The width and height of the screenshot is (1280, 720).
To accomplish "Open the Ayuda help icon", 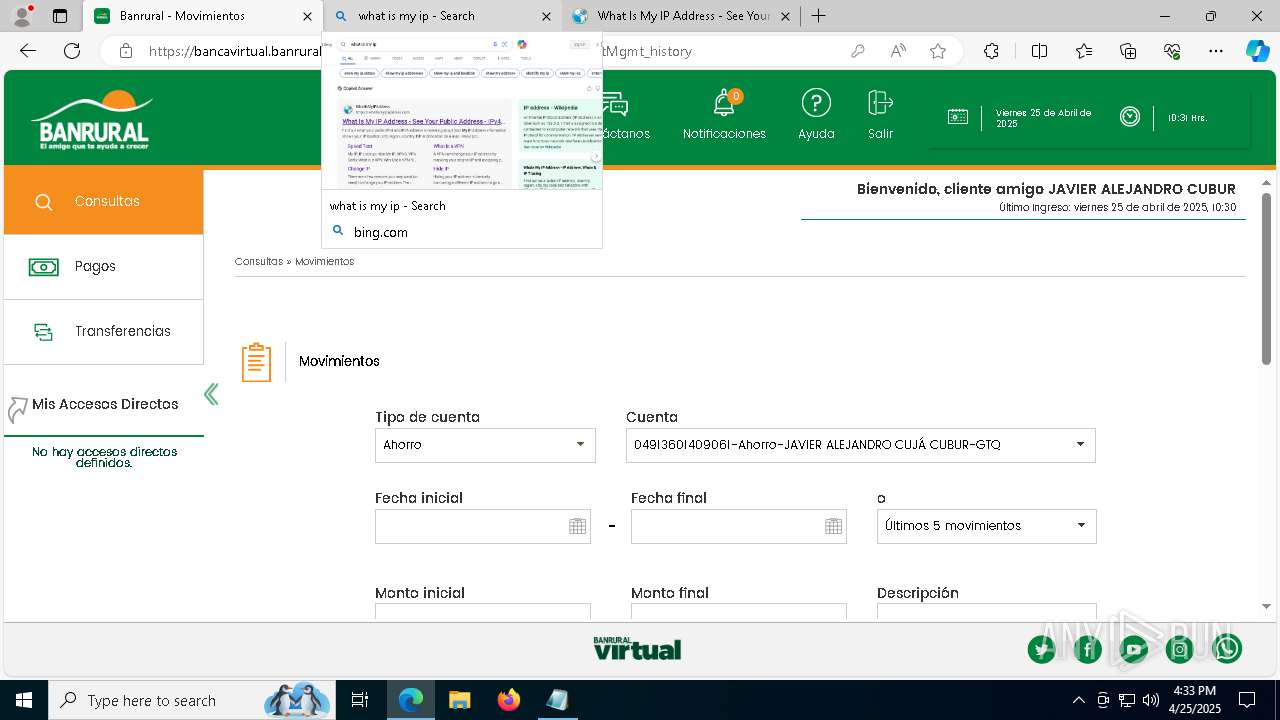I will pos(816,103).
